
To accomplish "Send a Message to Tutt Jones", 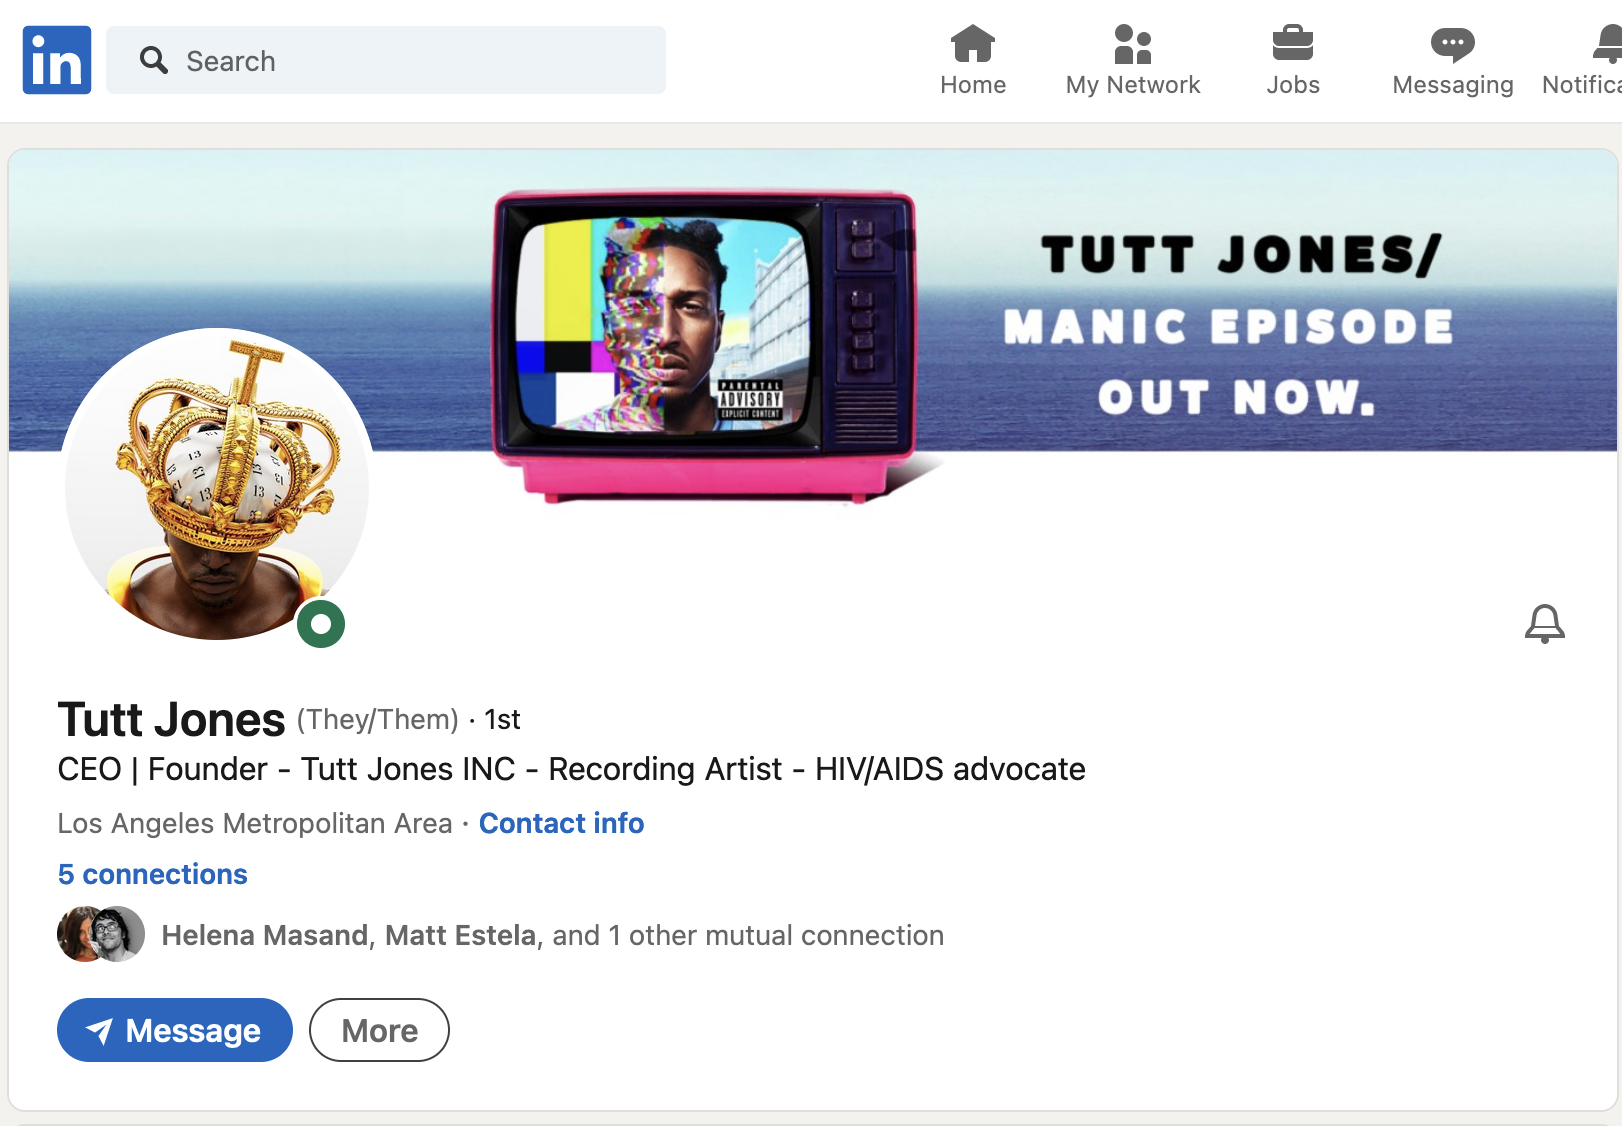I will tap(175, 1030).
